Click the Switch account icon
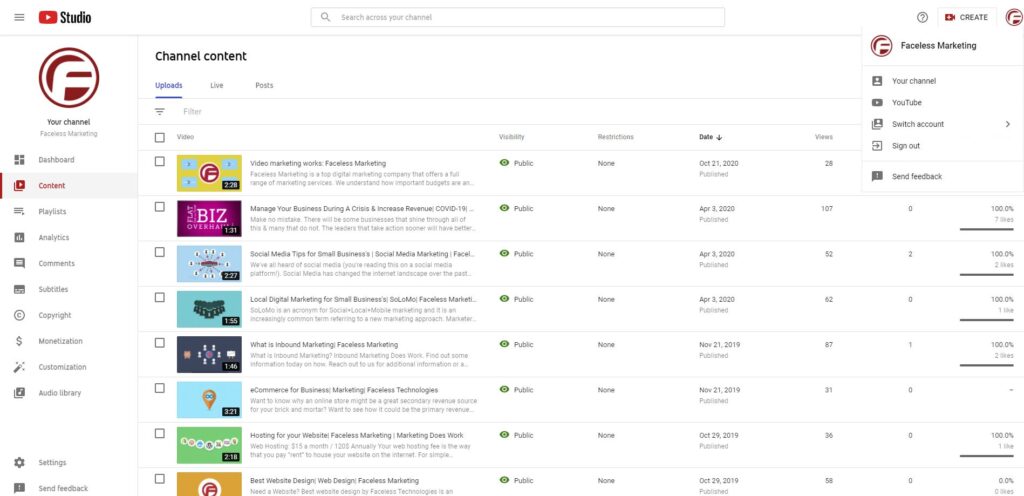1024x496 pixels. tap(877, 124)
